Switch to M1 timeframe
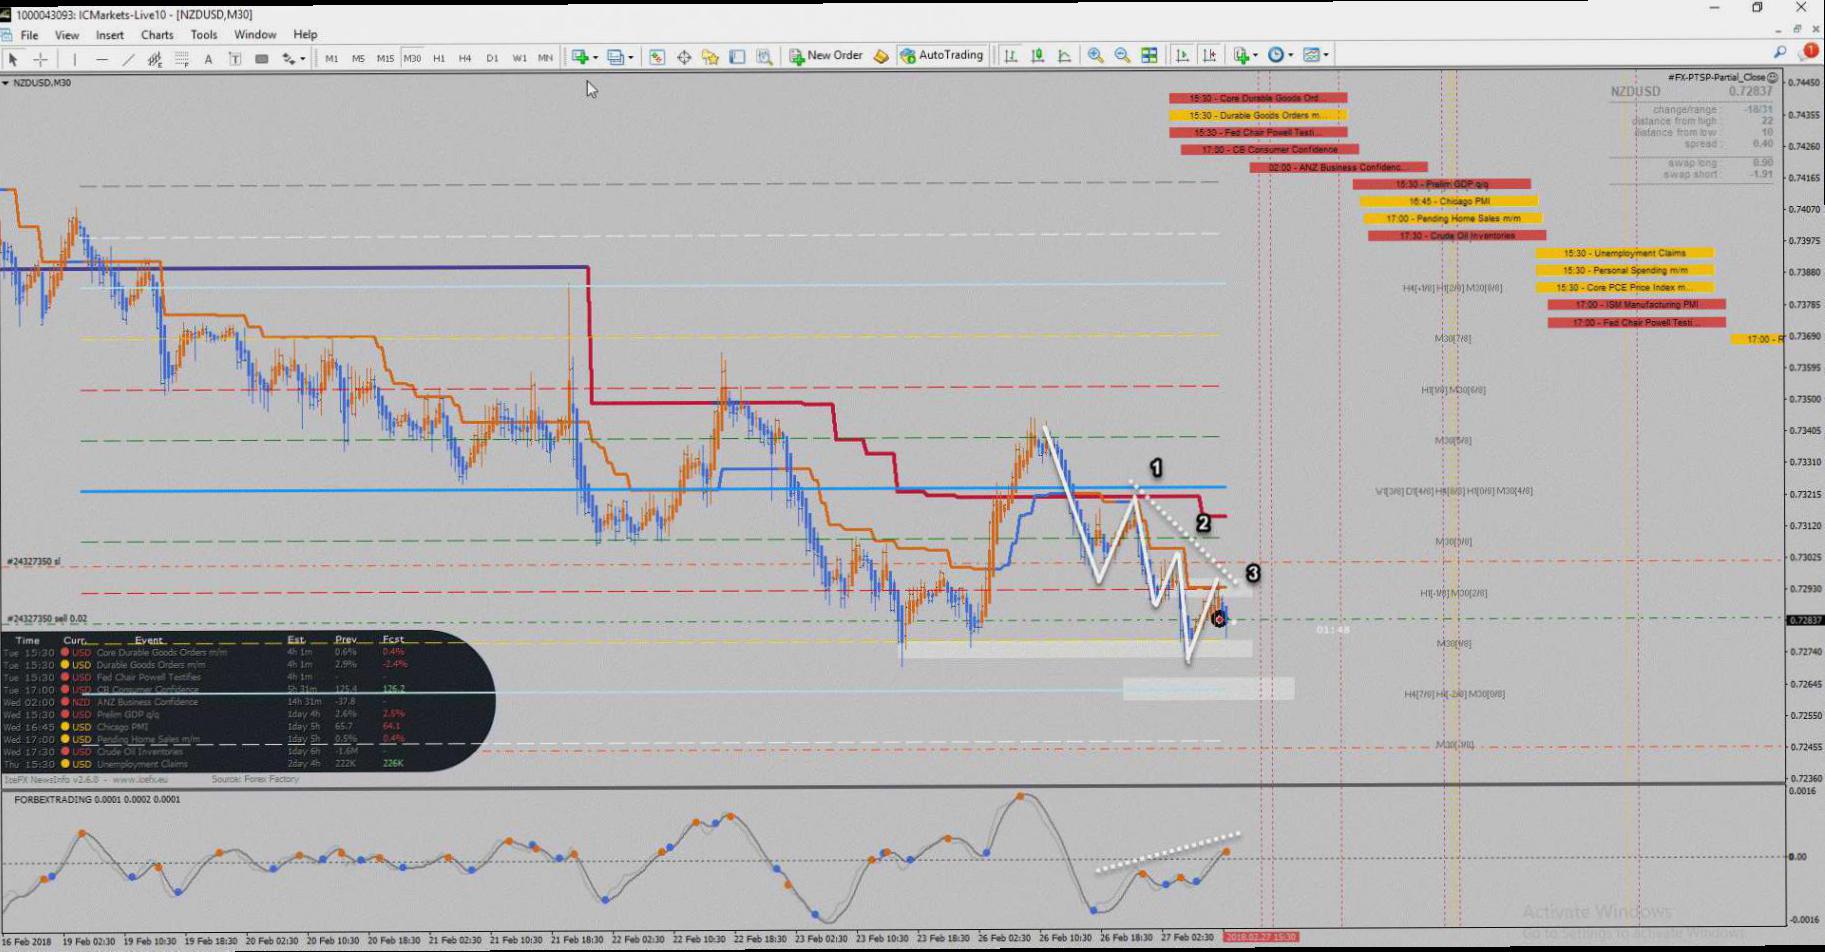The image size is (1825, 952). tap(331, 58)
